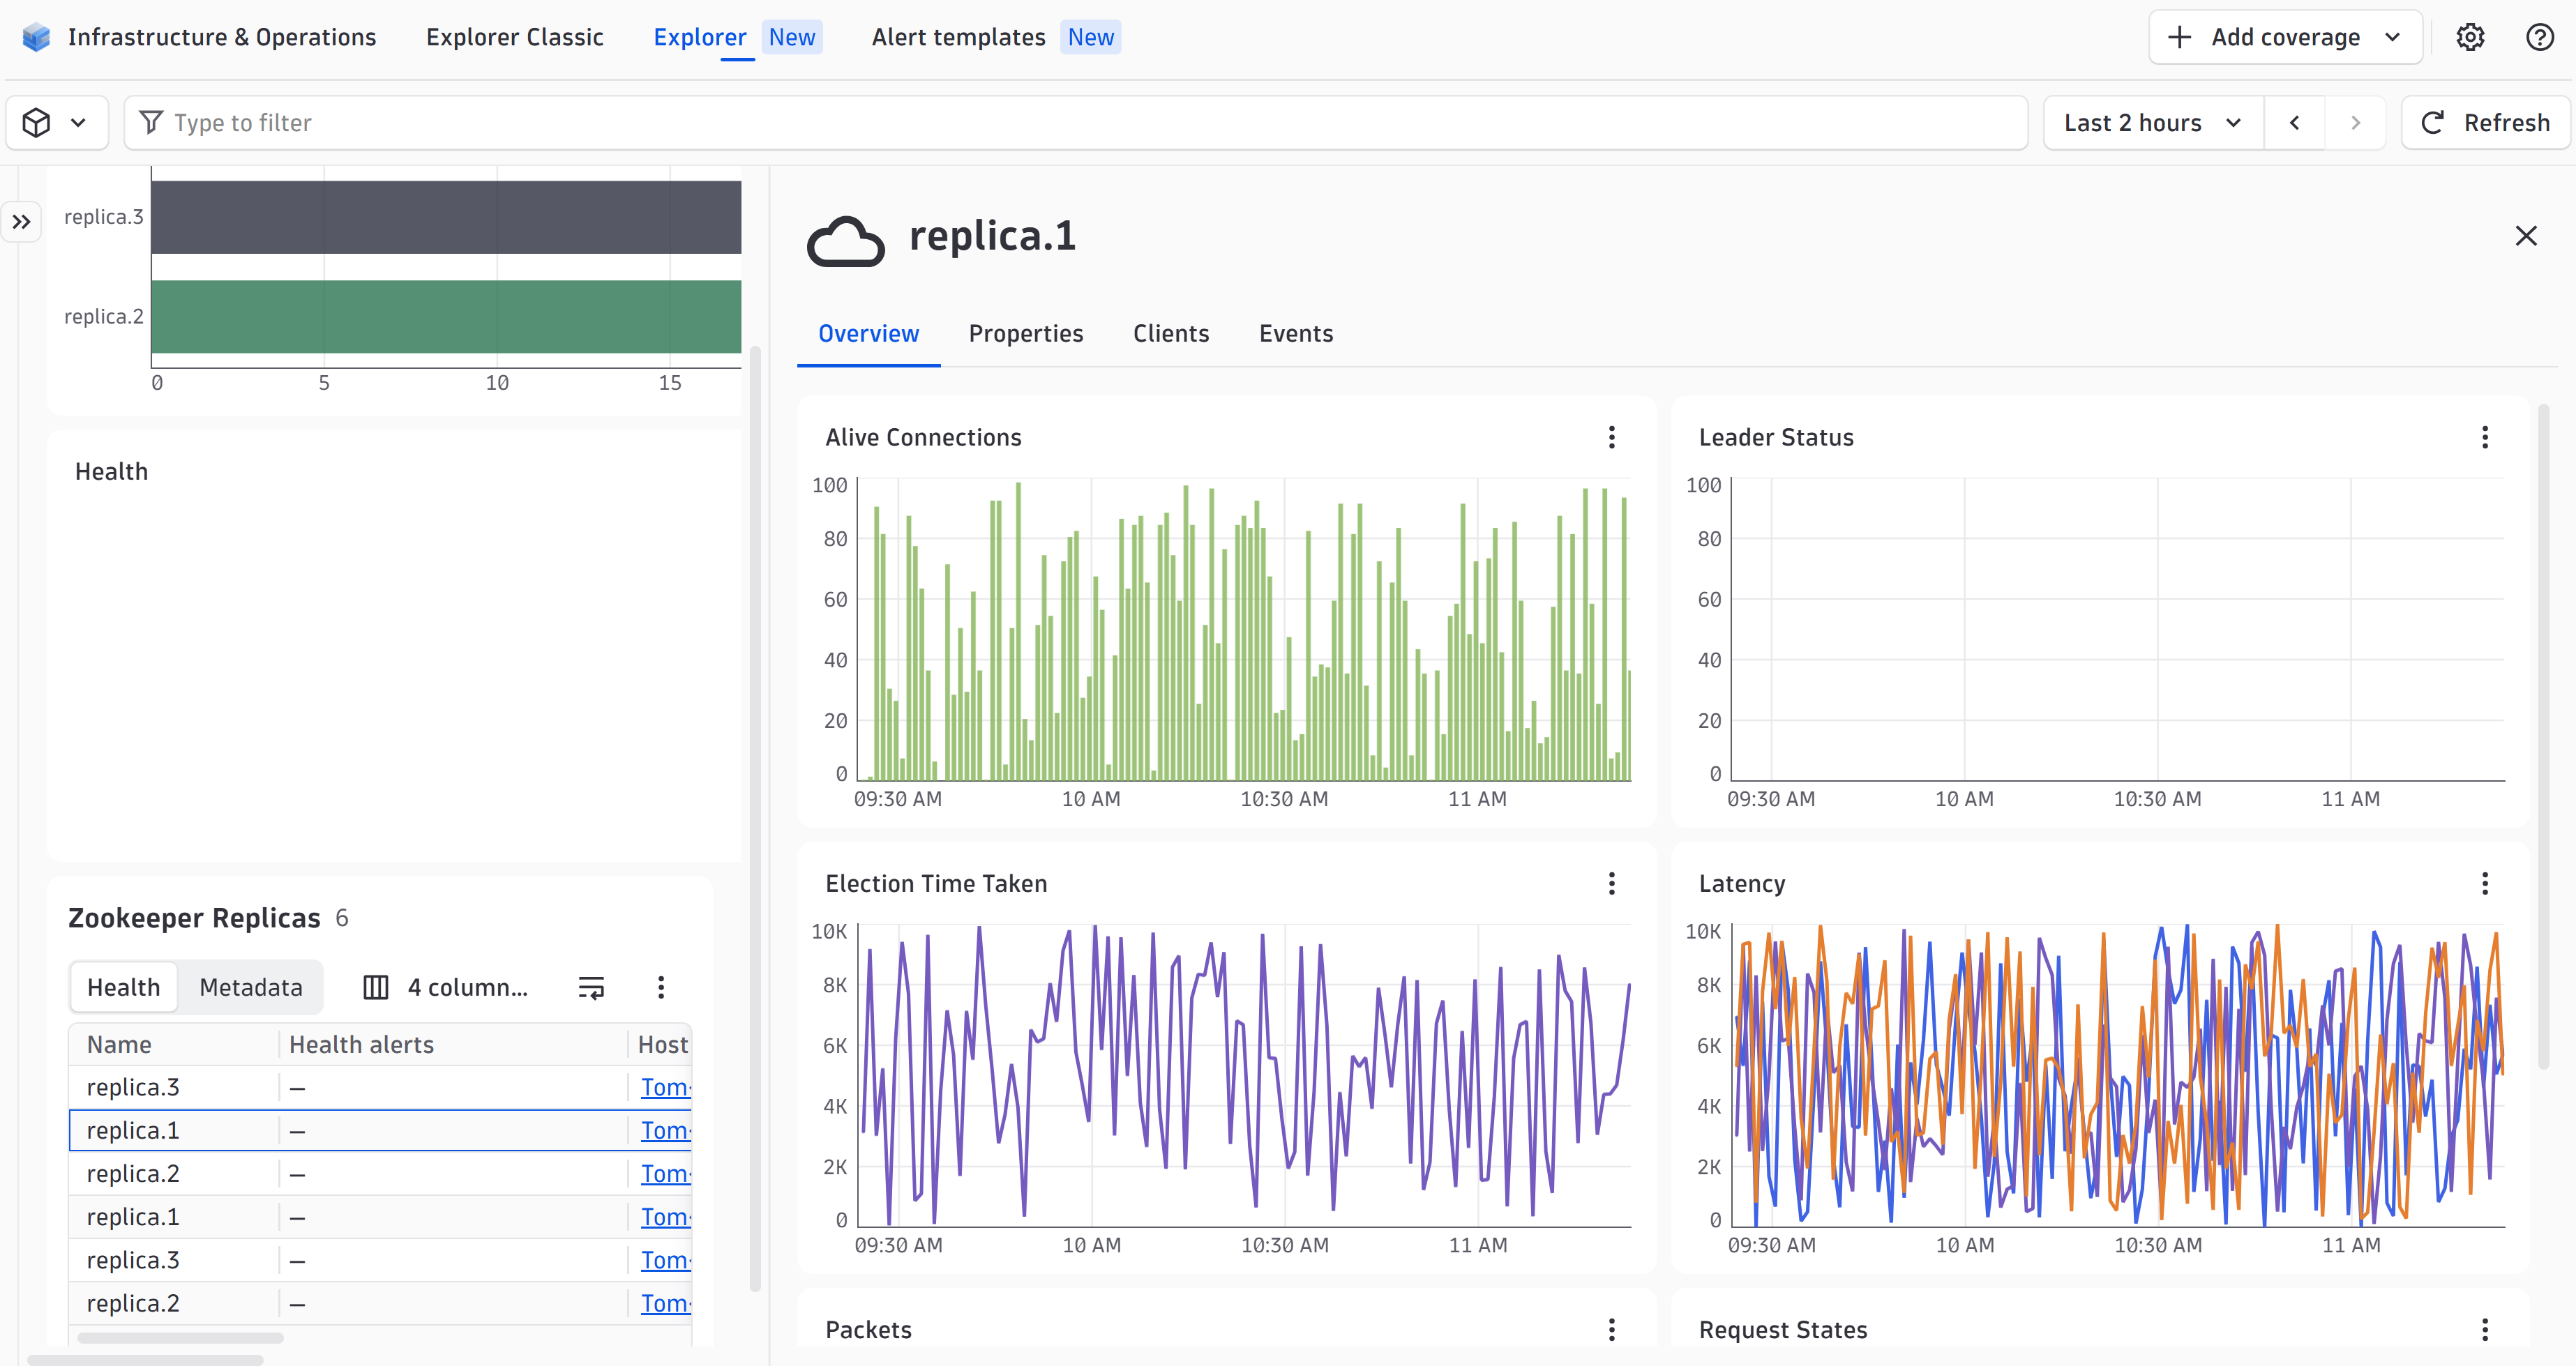
Task: Click the left panel vertical scrollbar
Action: pyautogui.click(x=755, y=818)
